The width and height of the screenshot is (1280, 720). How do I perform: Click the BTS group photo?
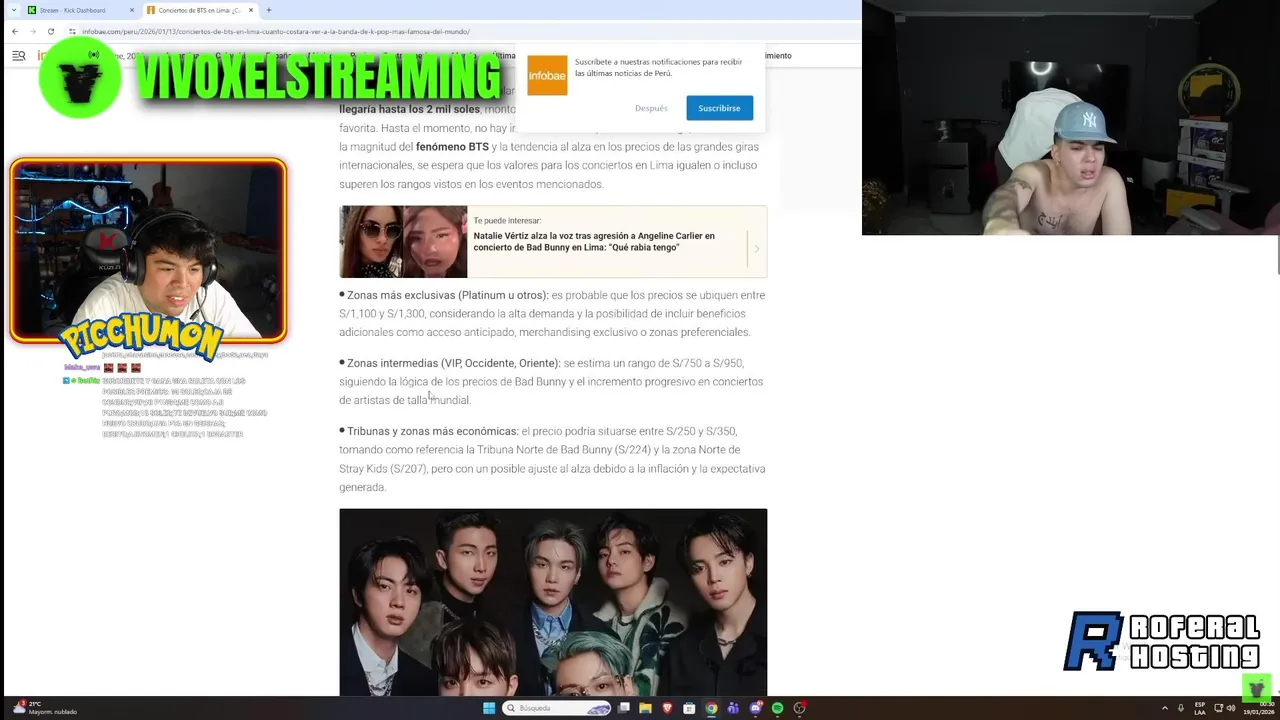coord(553,602)
